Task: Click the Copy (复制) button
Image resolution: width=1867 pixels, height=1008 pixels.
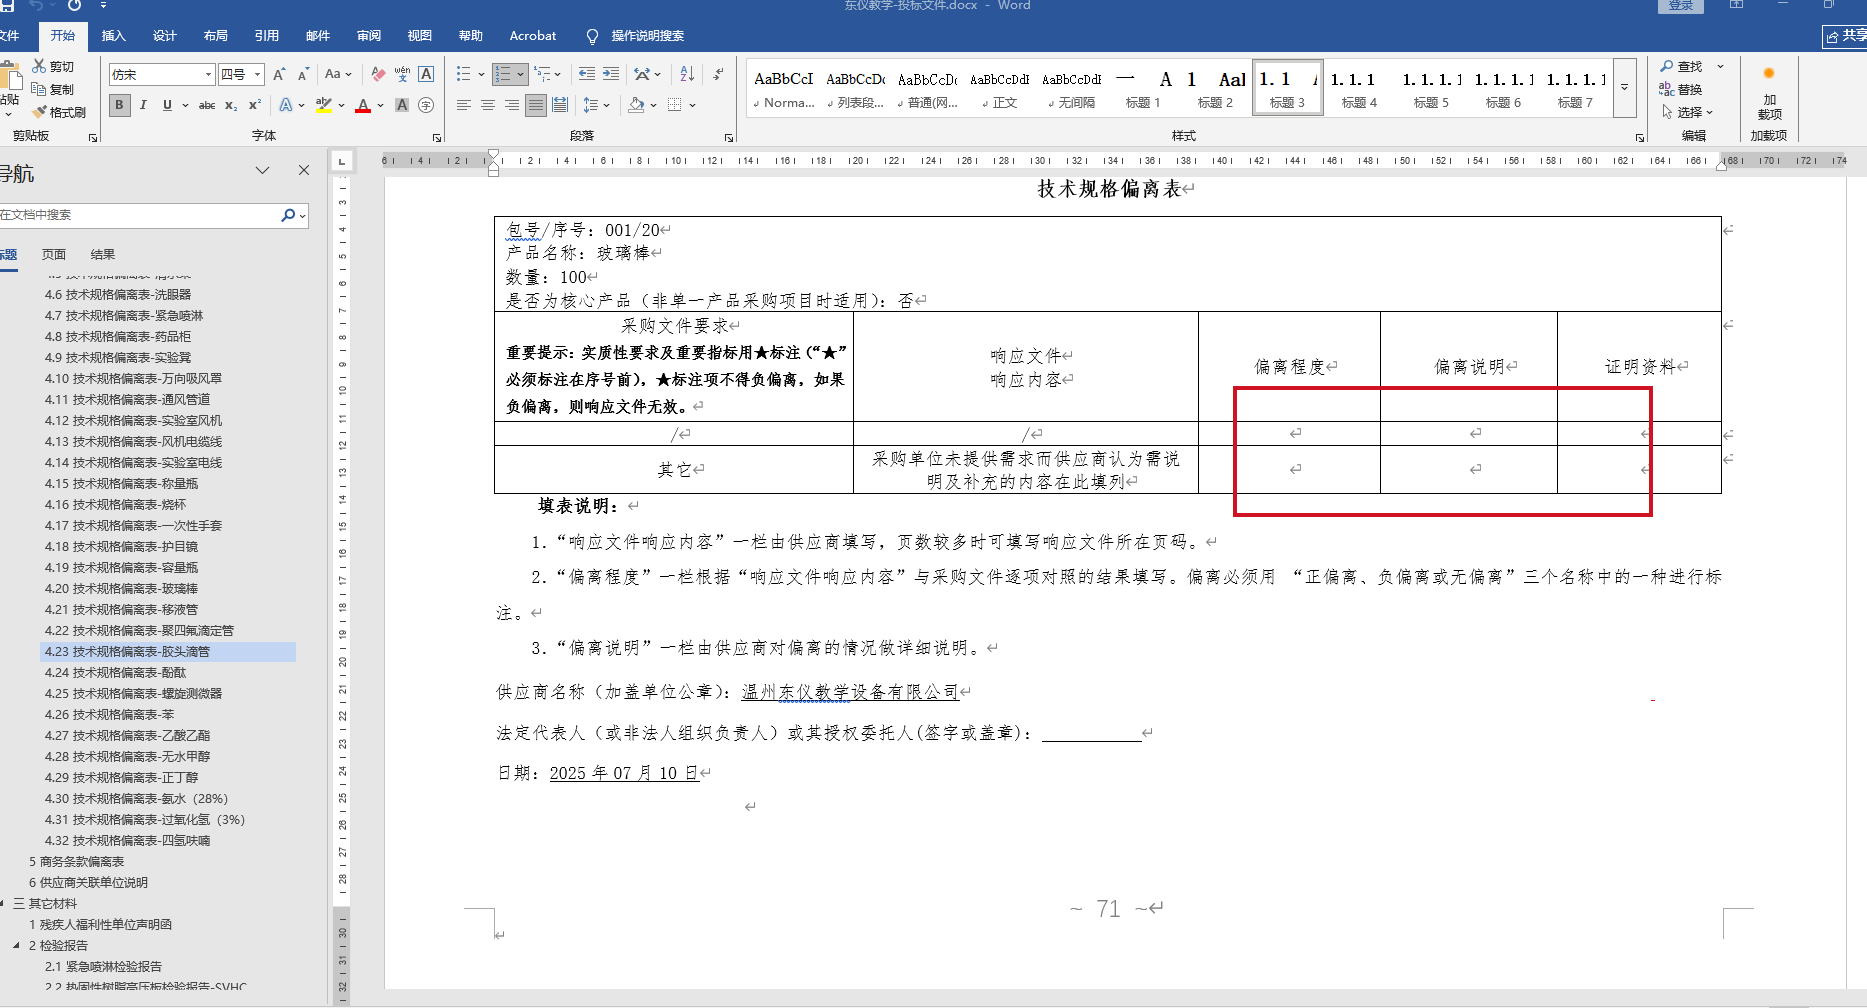Action: coord(53,89)
